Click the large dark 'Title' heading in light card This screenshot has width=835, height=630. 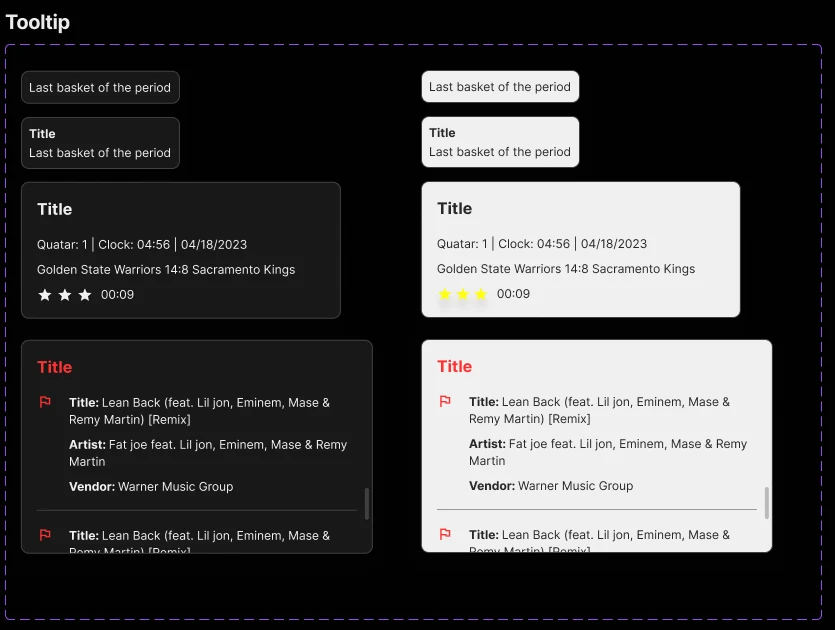[x=454, y=208]
